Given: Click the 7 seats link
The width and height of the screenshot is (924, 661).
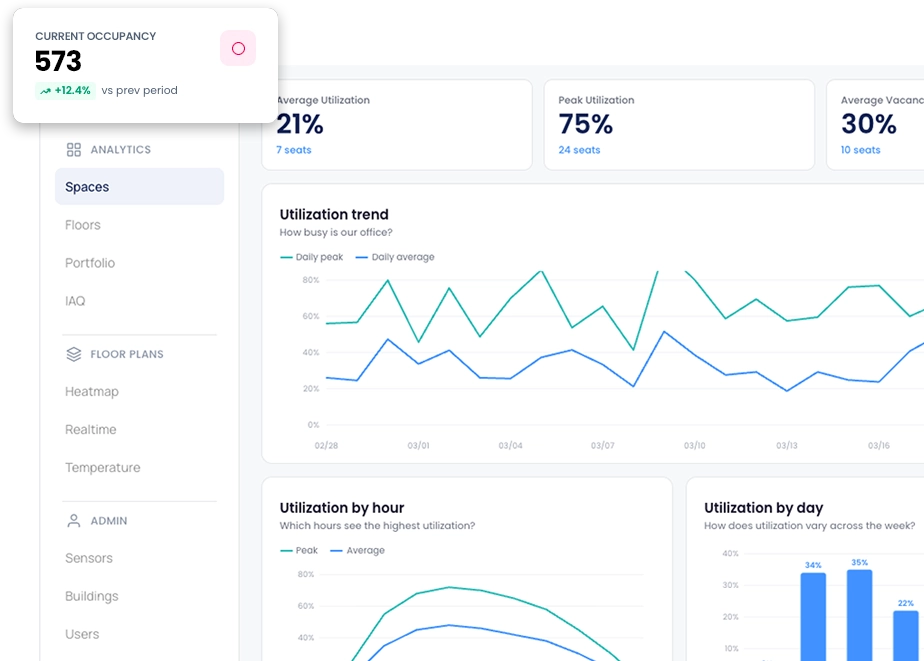Looking at the screenshot, I should pos(294,150).
